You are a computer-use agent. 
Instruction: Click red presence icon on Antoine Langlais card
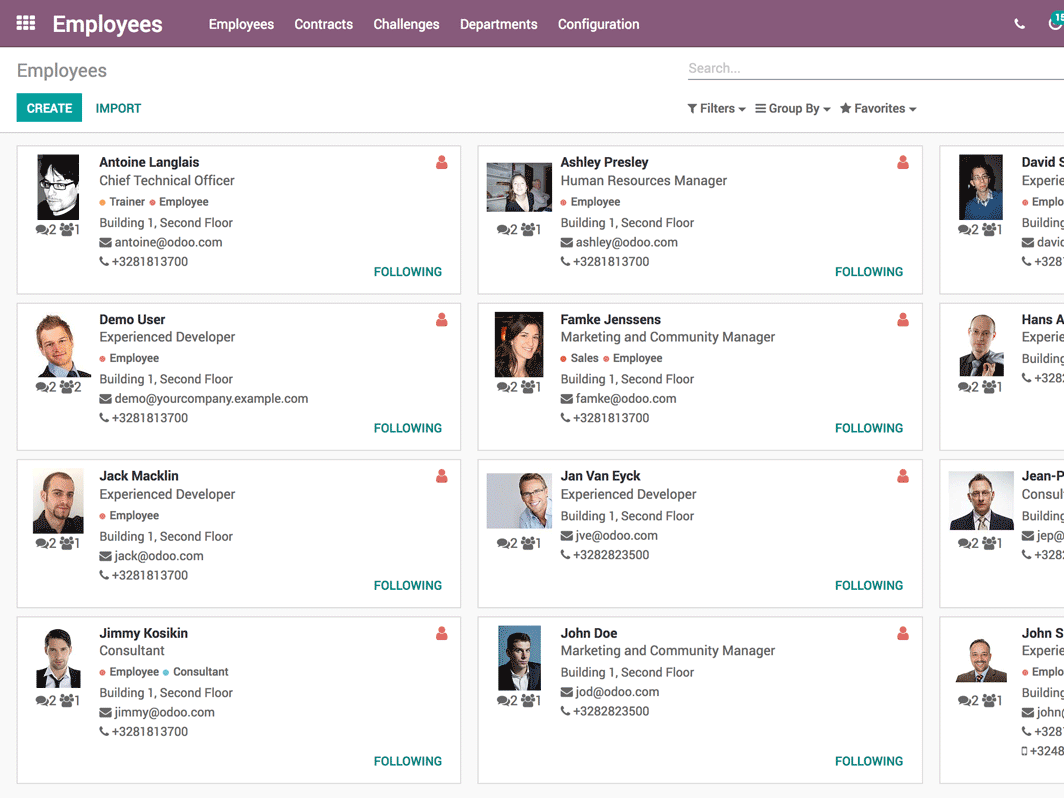441,163
